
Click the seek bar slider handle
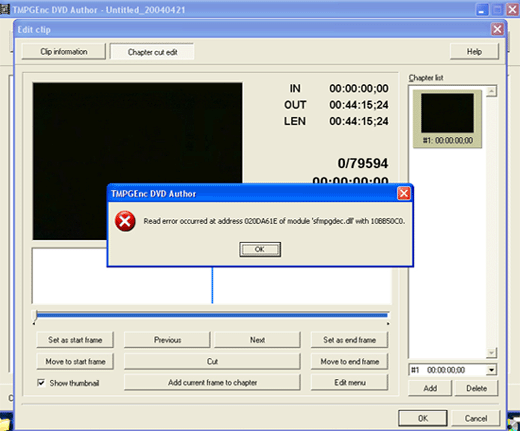click(35, 315)
